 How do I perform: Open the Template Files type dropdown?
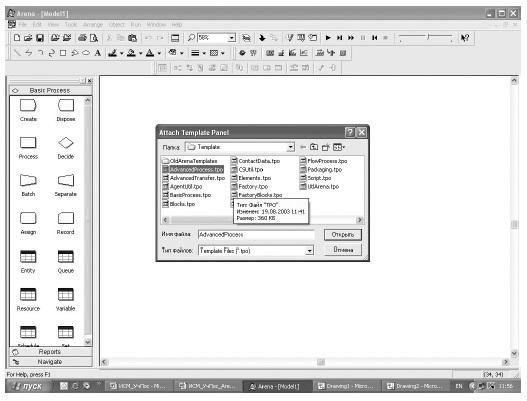pyautogui.click(x=309, y=251)
